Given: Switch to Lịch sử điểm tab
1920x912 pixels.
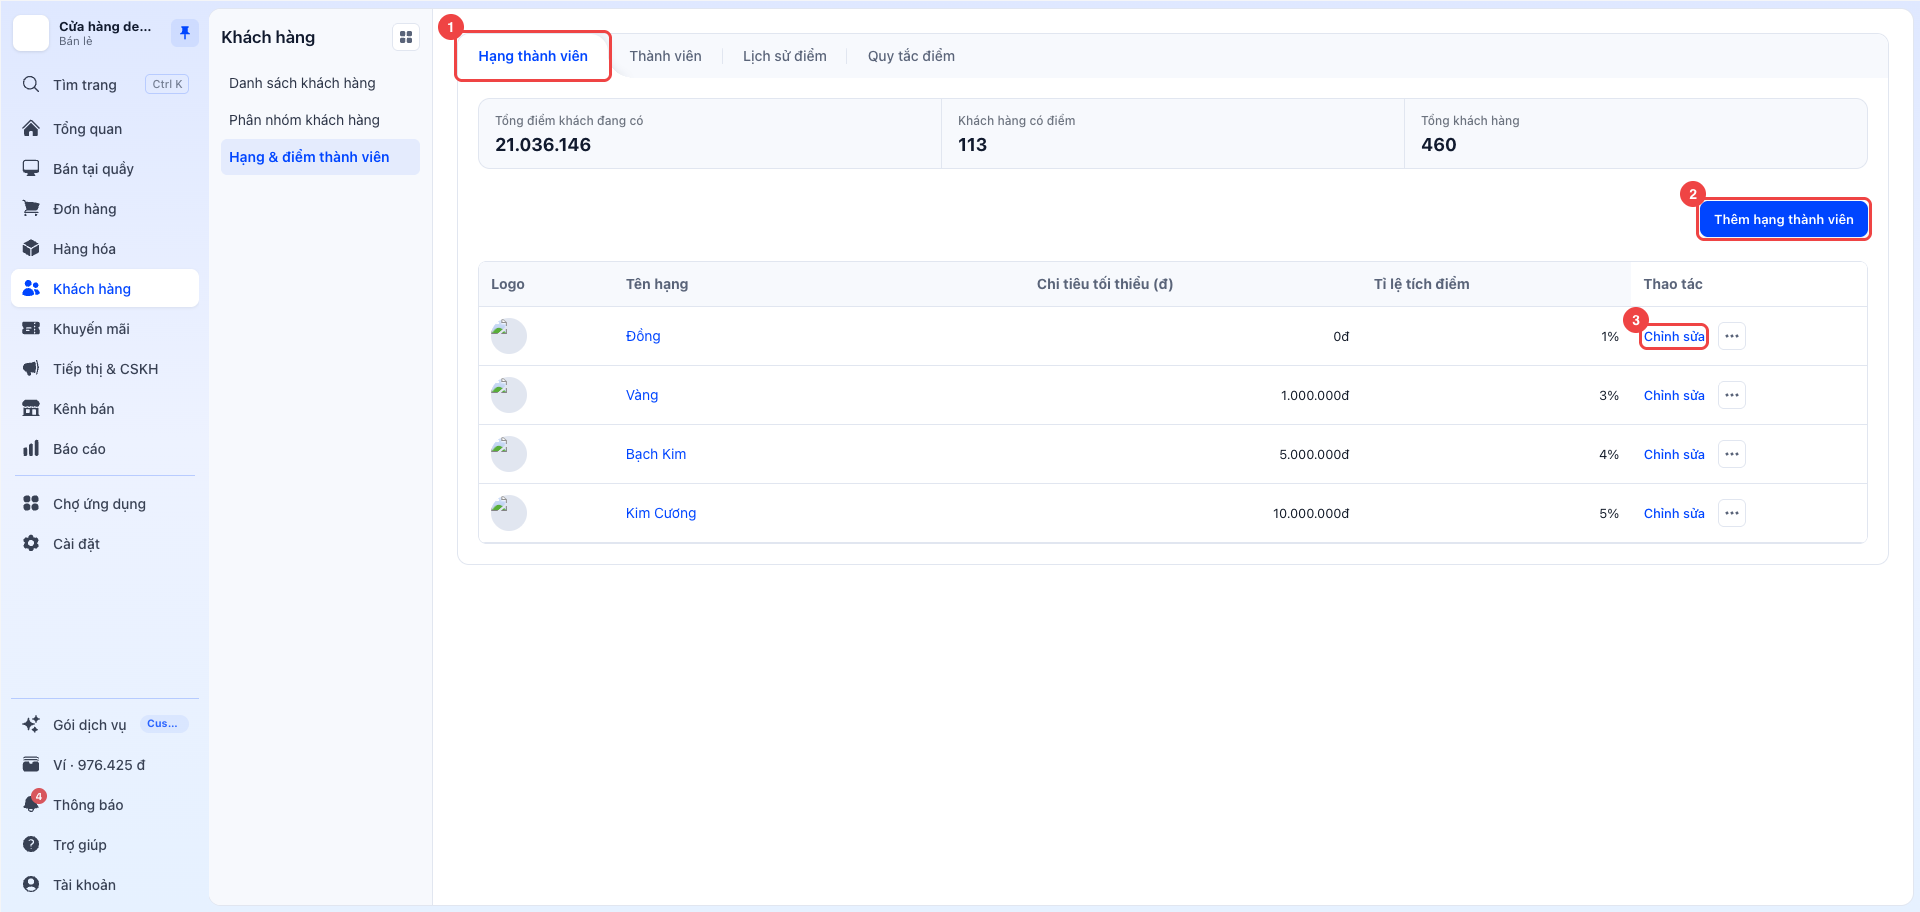Looking at the screenshot, I should coord(785,56).
